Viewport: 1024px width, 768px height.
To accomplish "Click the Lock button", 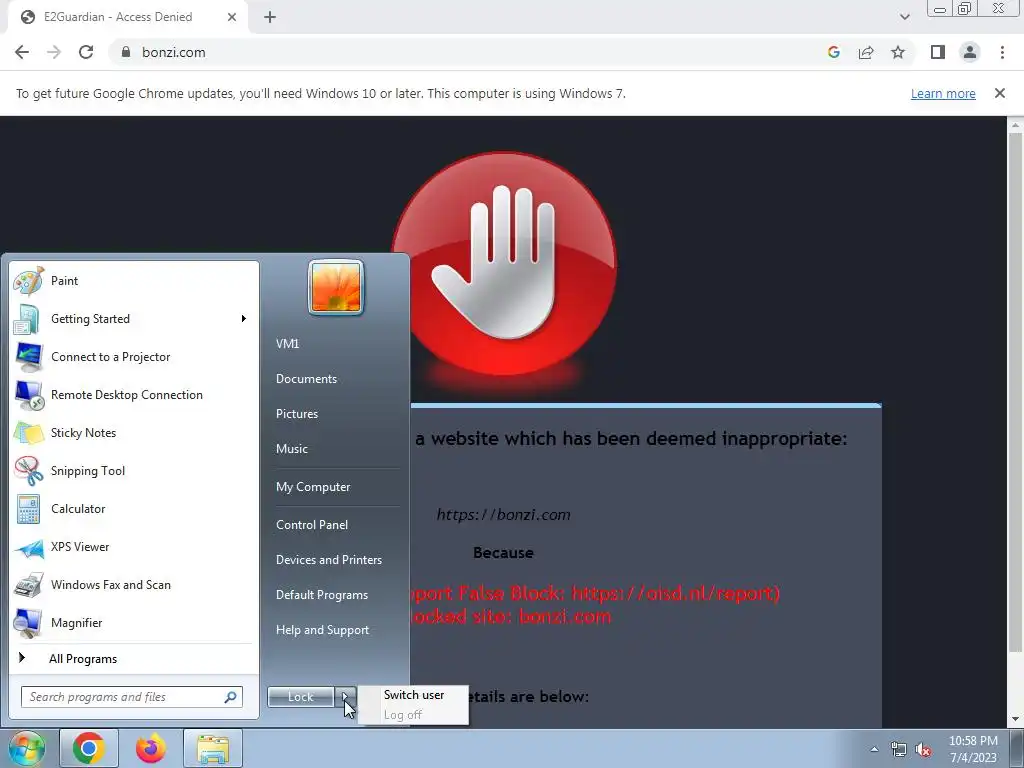I will (x=301, y=697).
